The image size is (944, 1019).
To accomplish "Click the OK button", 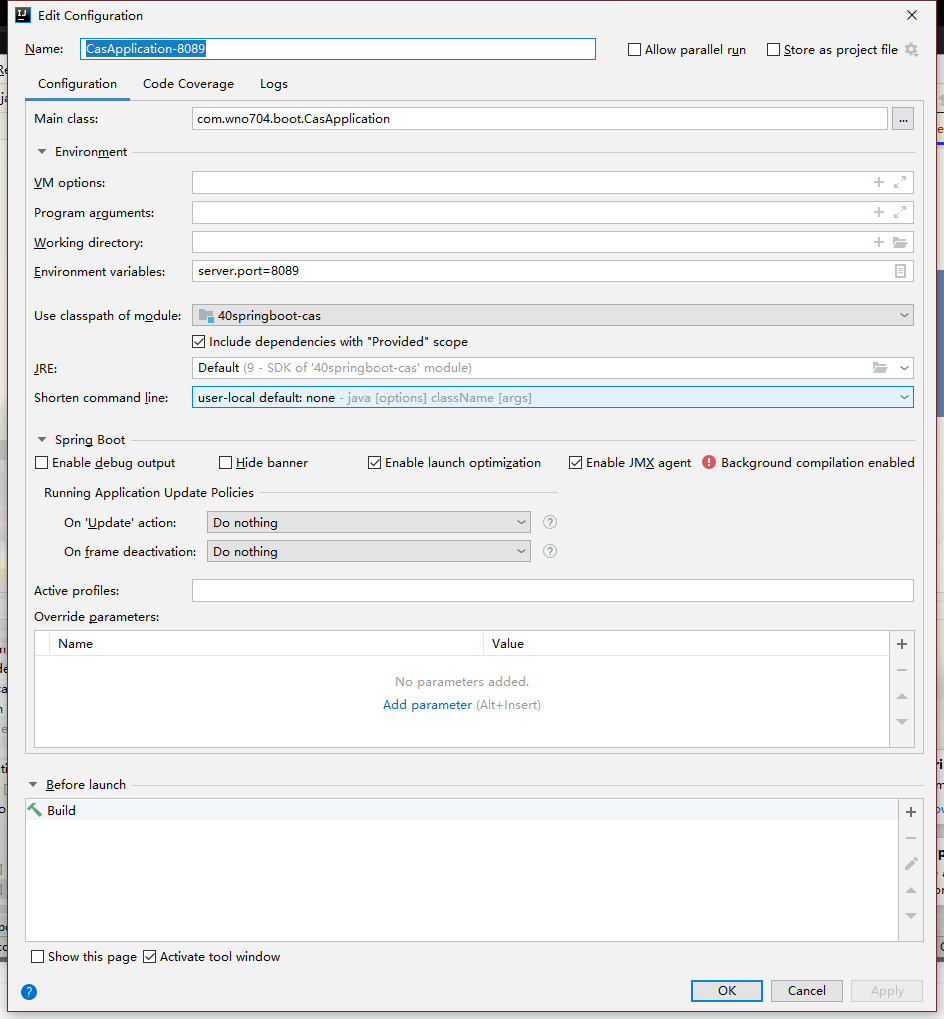I will [726, 991].
